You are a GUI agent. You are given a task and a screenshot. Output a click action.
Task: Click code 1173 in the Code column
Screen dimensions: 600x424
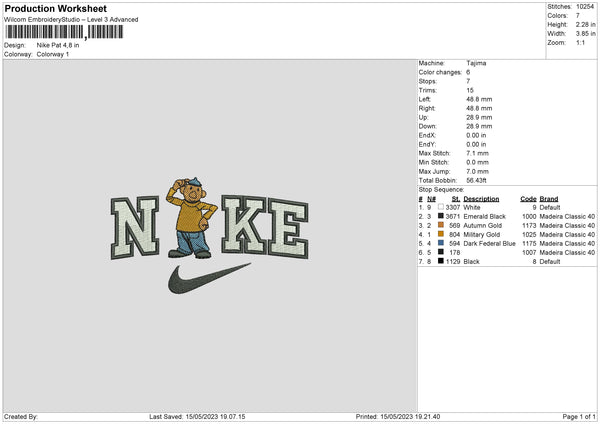click(529, 225)
